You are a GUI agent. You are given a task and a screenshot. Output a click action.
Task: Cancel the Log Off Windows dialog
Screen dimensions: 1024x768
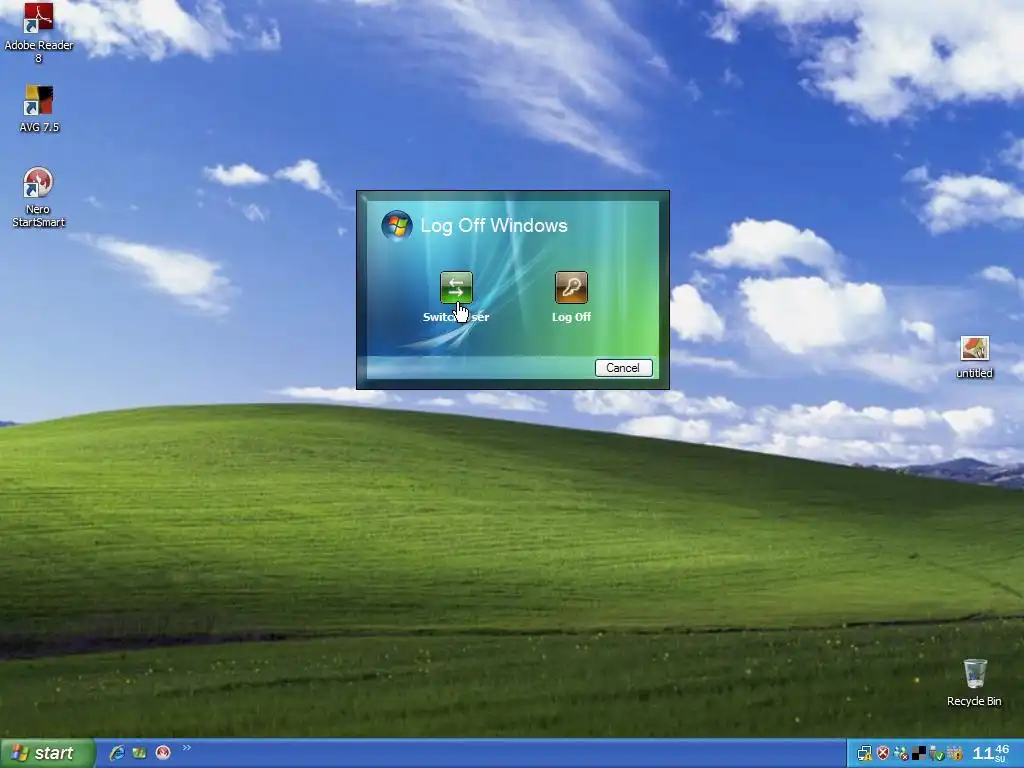point(623,368)
